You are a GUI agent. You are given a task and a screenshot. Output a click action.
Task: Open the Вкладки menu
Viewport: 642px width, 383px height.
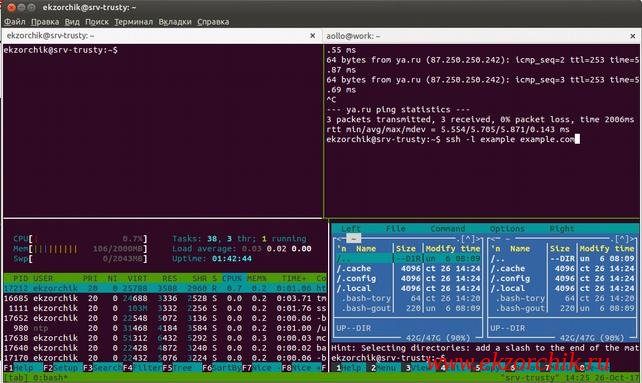point(175,22)
